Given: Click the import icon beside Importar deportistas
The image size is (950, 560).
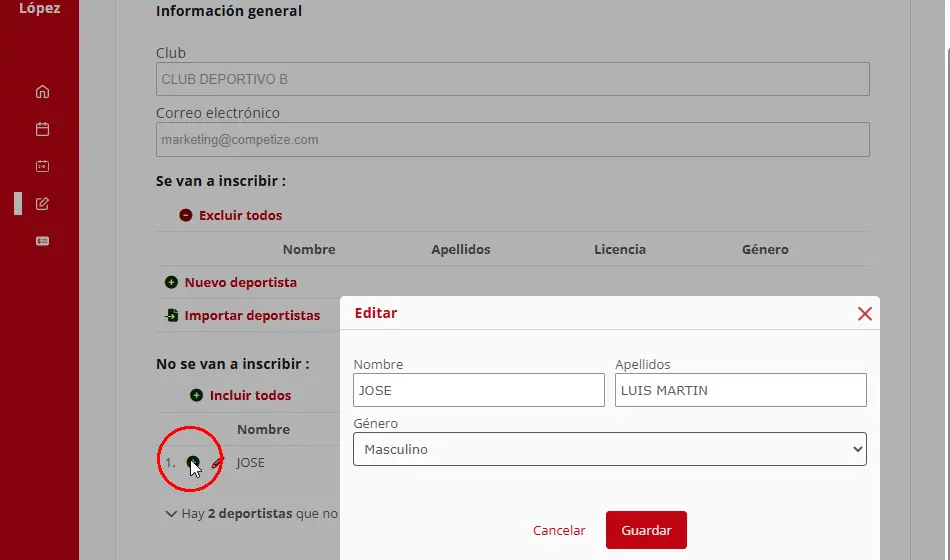Looking at the screenshot, I should coord(171,315).
